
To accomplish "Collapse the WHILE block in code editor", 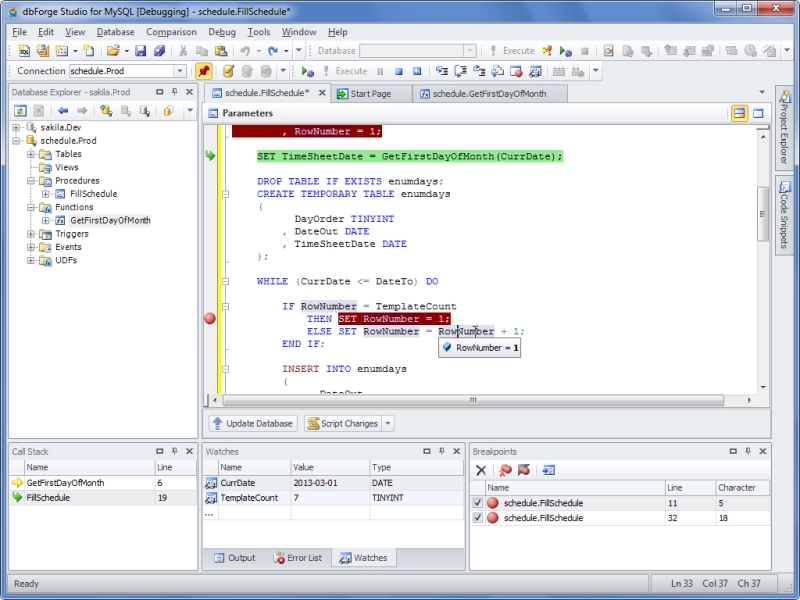I will pos(225,281).
